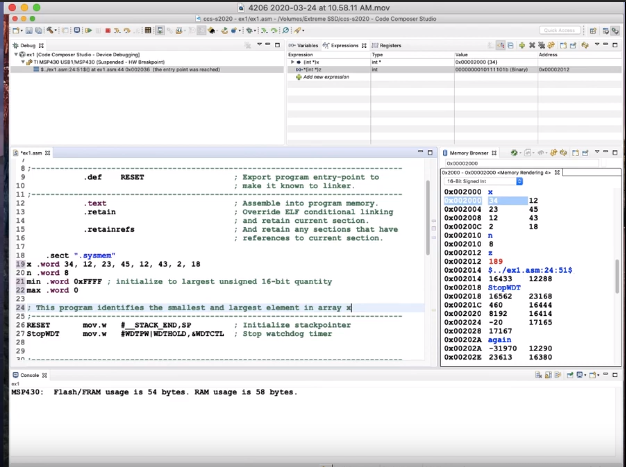Viewport: 626px width, 467px height.
Task: Switch to the Registers tab
Action: [386, 46]
